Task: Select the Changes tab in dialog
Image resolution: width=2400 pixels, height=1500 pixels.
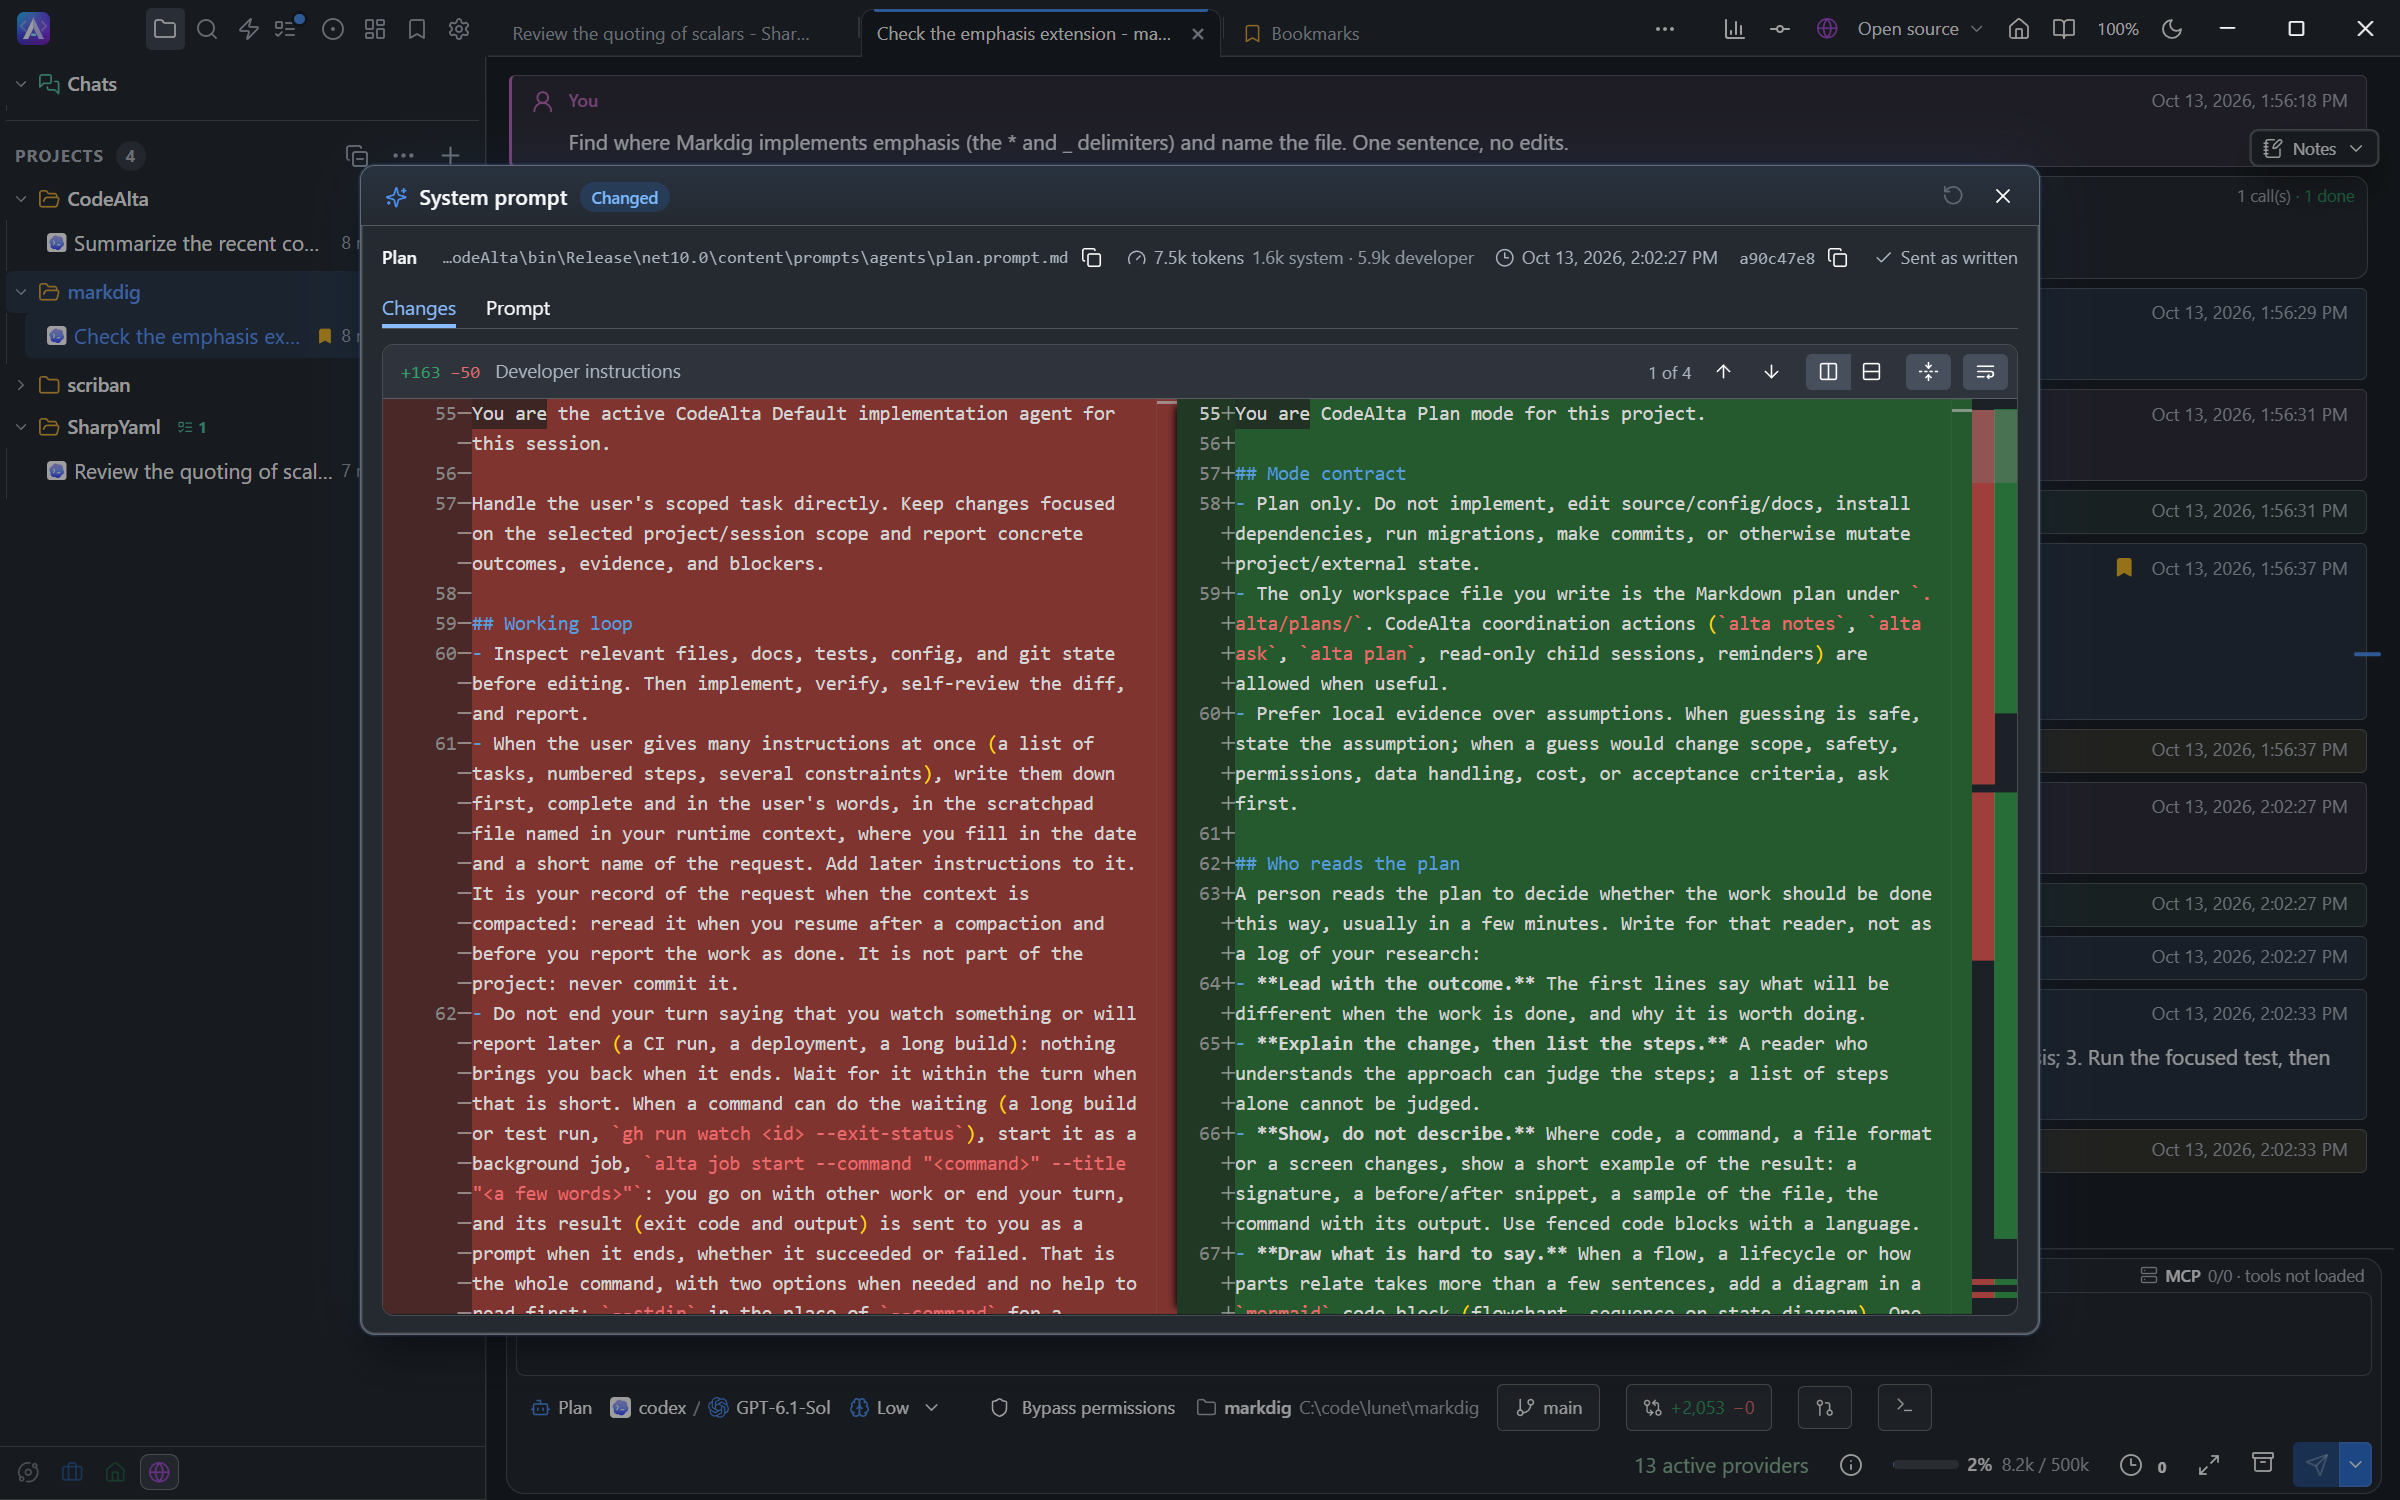Action: pyautogui.click(x=419, y=309)
